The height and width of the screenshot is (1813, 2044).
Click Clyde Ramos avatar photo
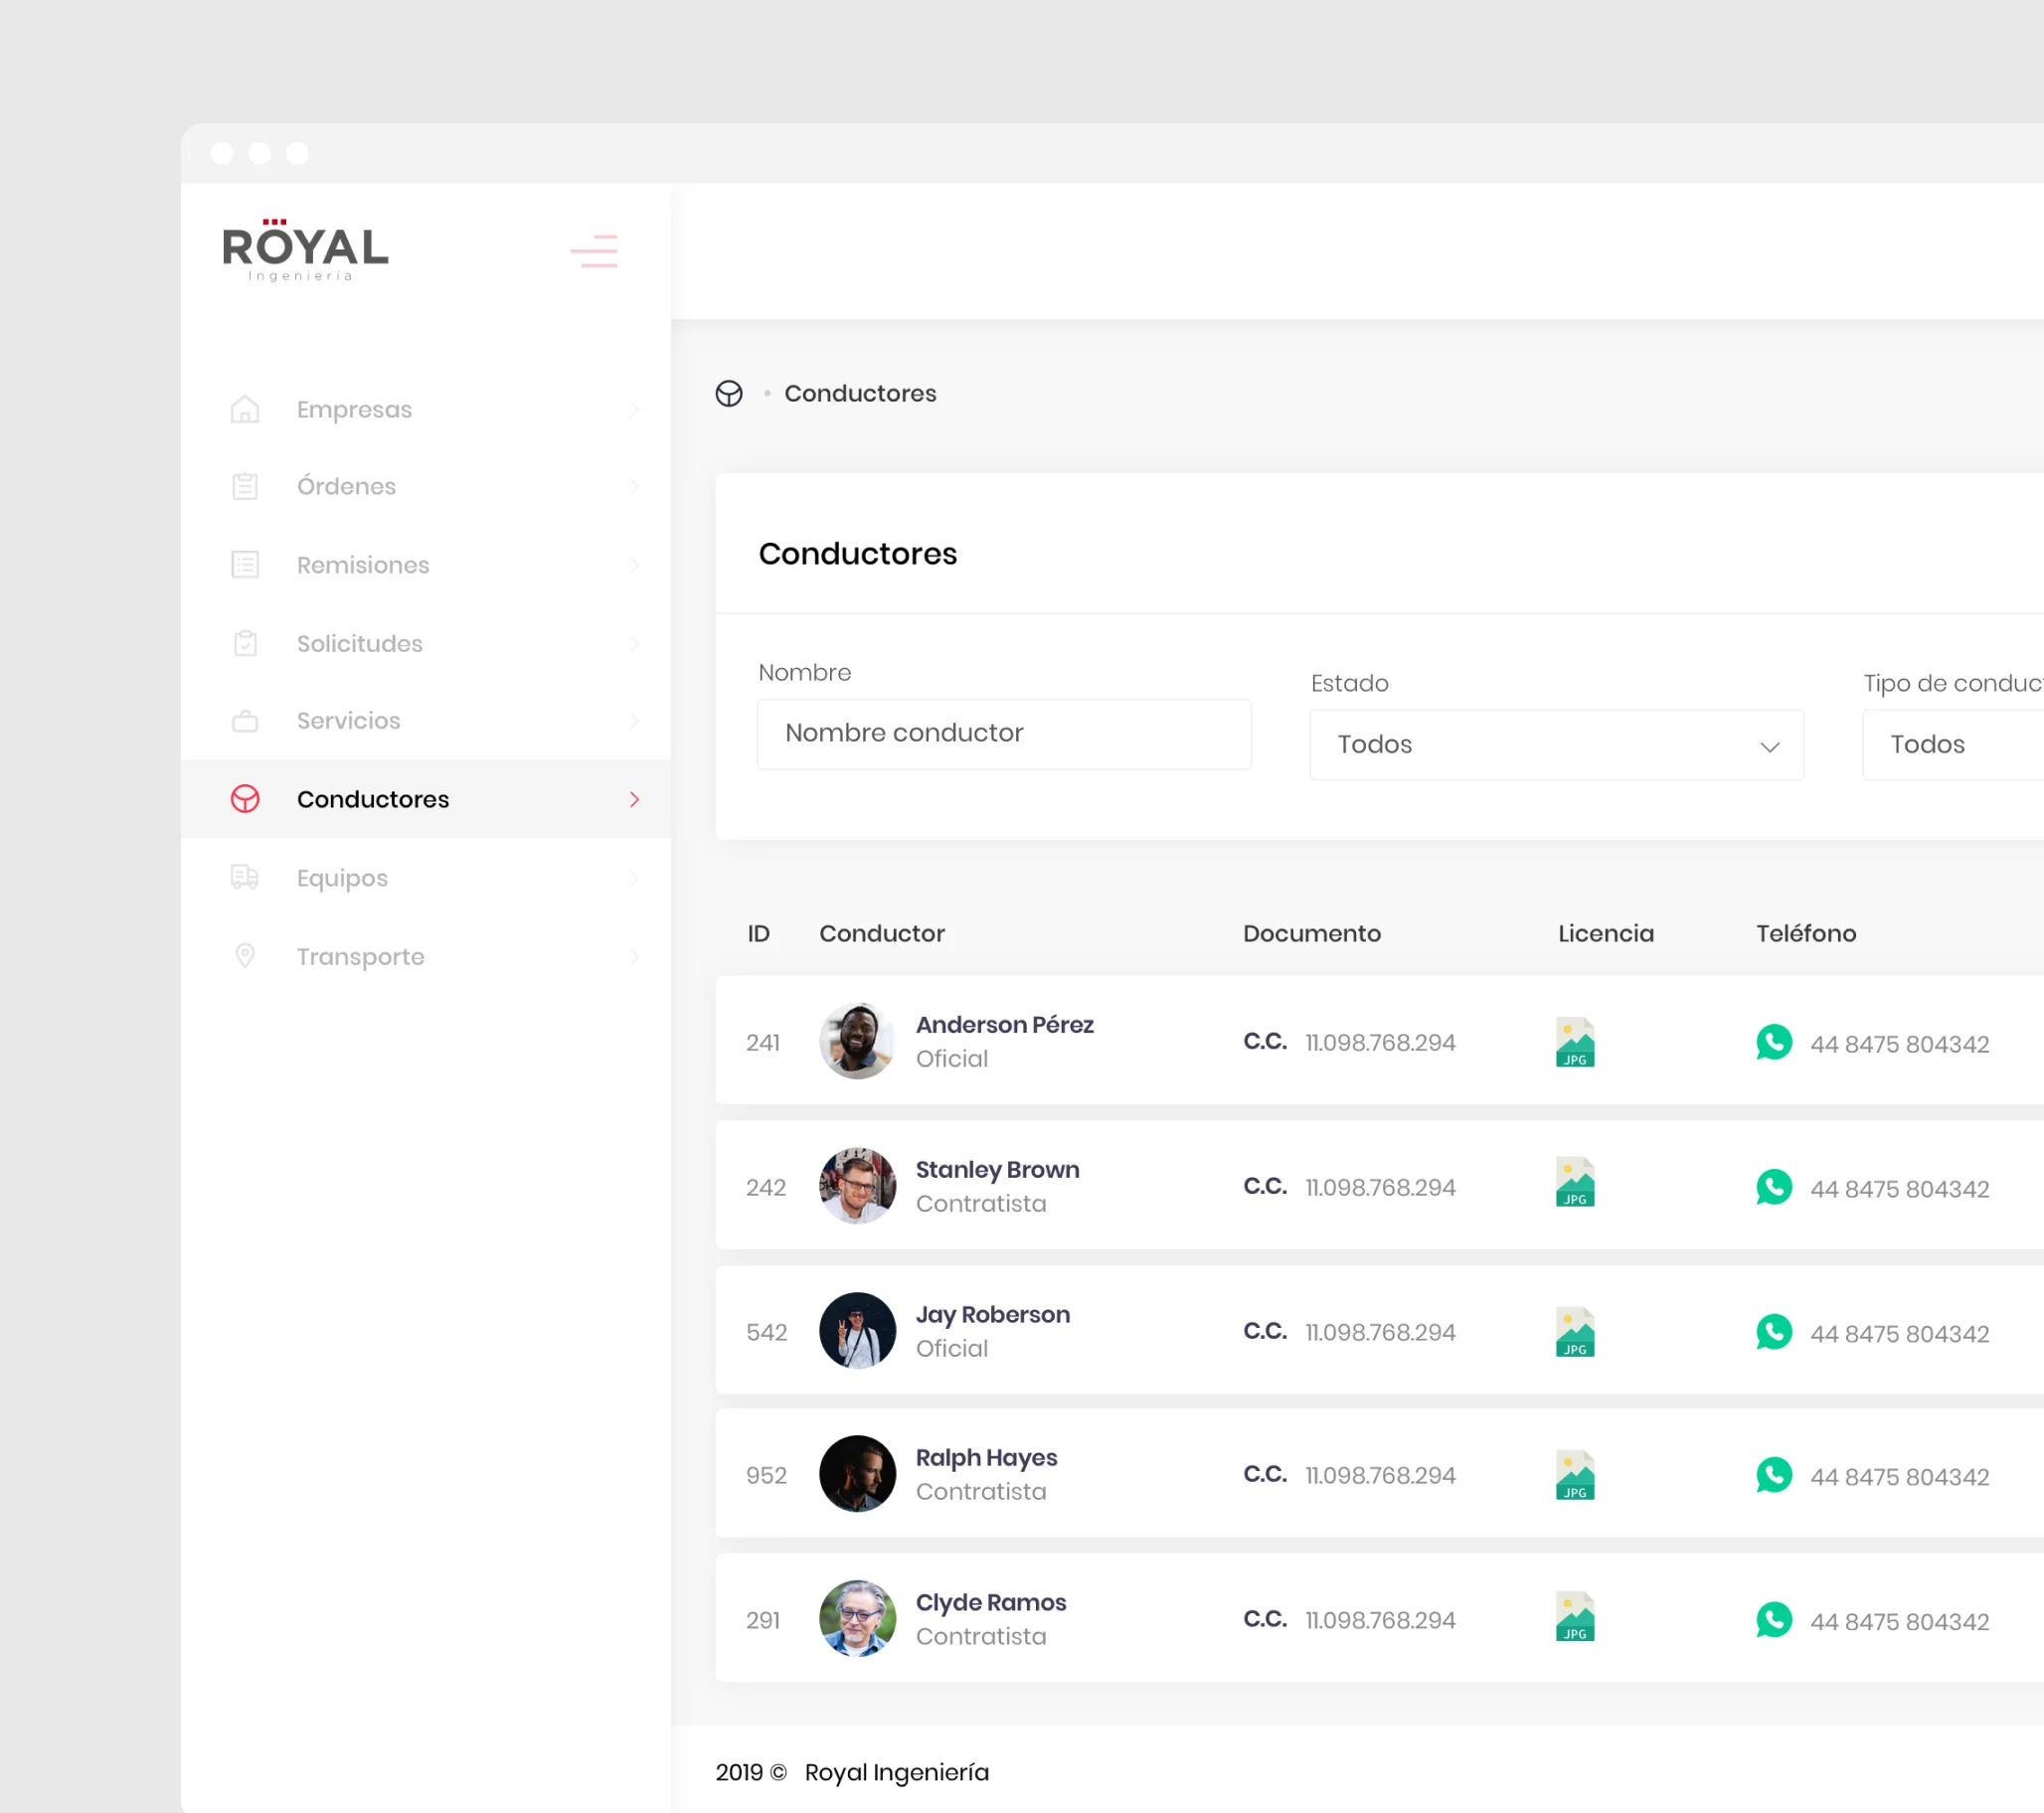tap(857, 1619)
